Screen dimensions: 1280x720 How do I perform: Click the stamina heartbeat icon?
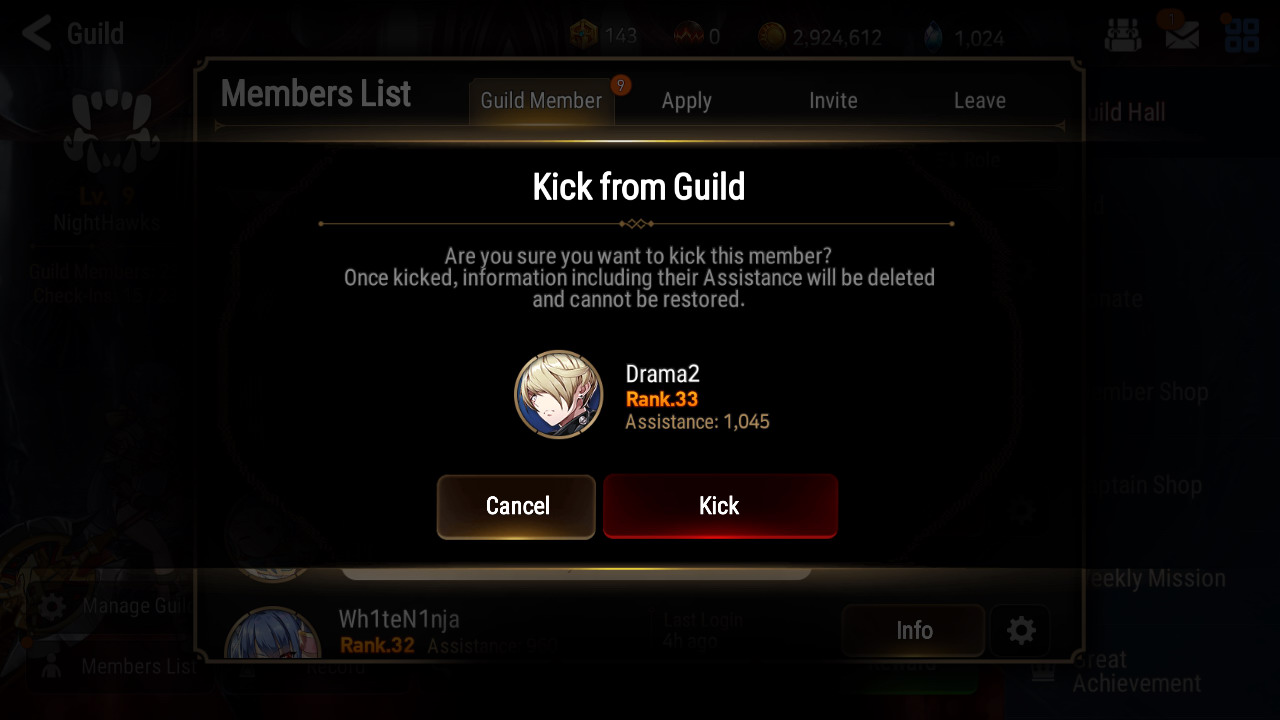[x=687, y=37]
